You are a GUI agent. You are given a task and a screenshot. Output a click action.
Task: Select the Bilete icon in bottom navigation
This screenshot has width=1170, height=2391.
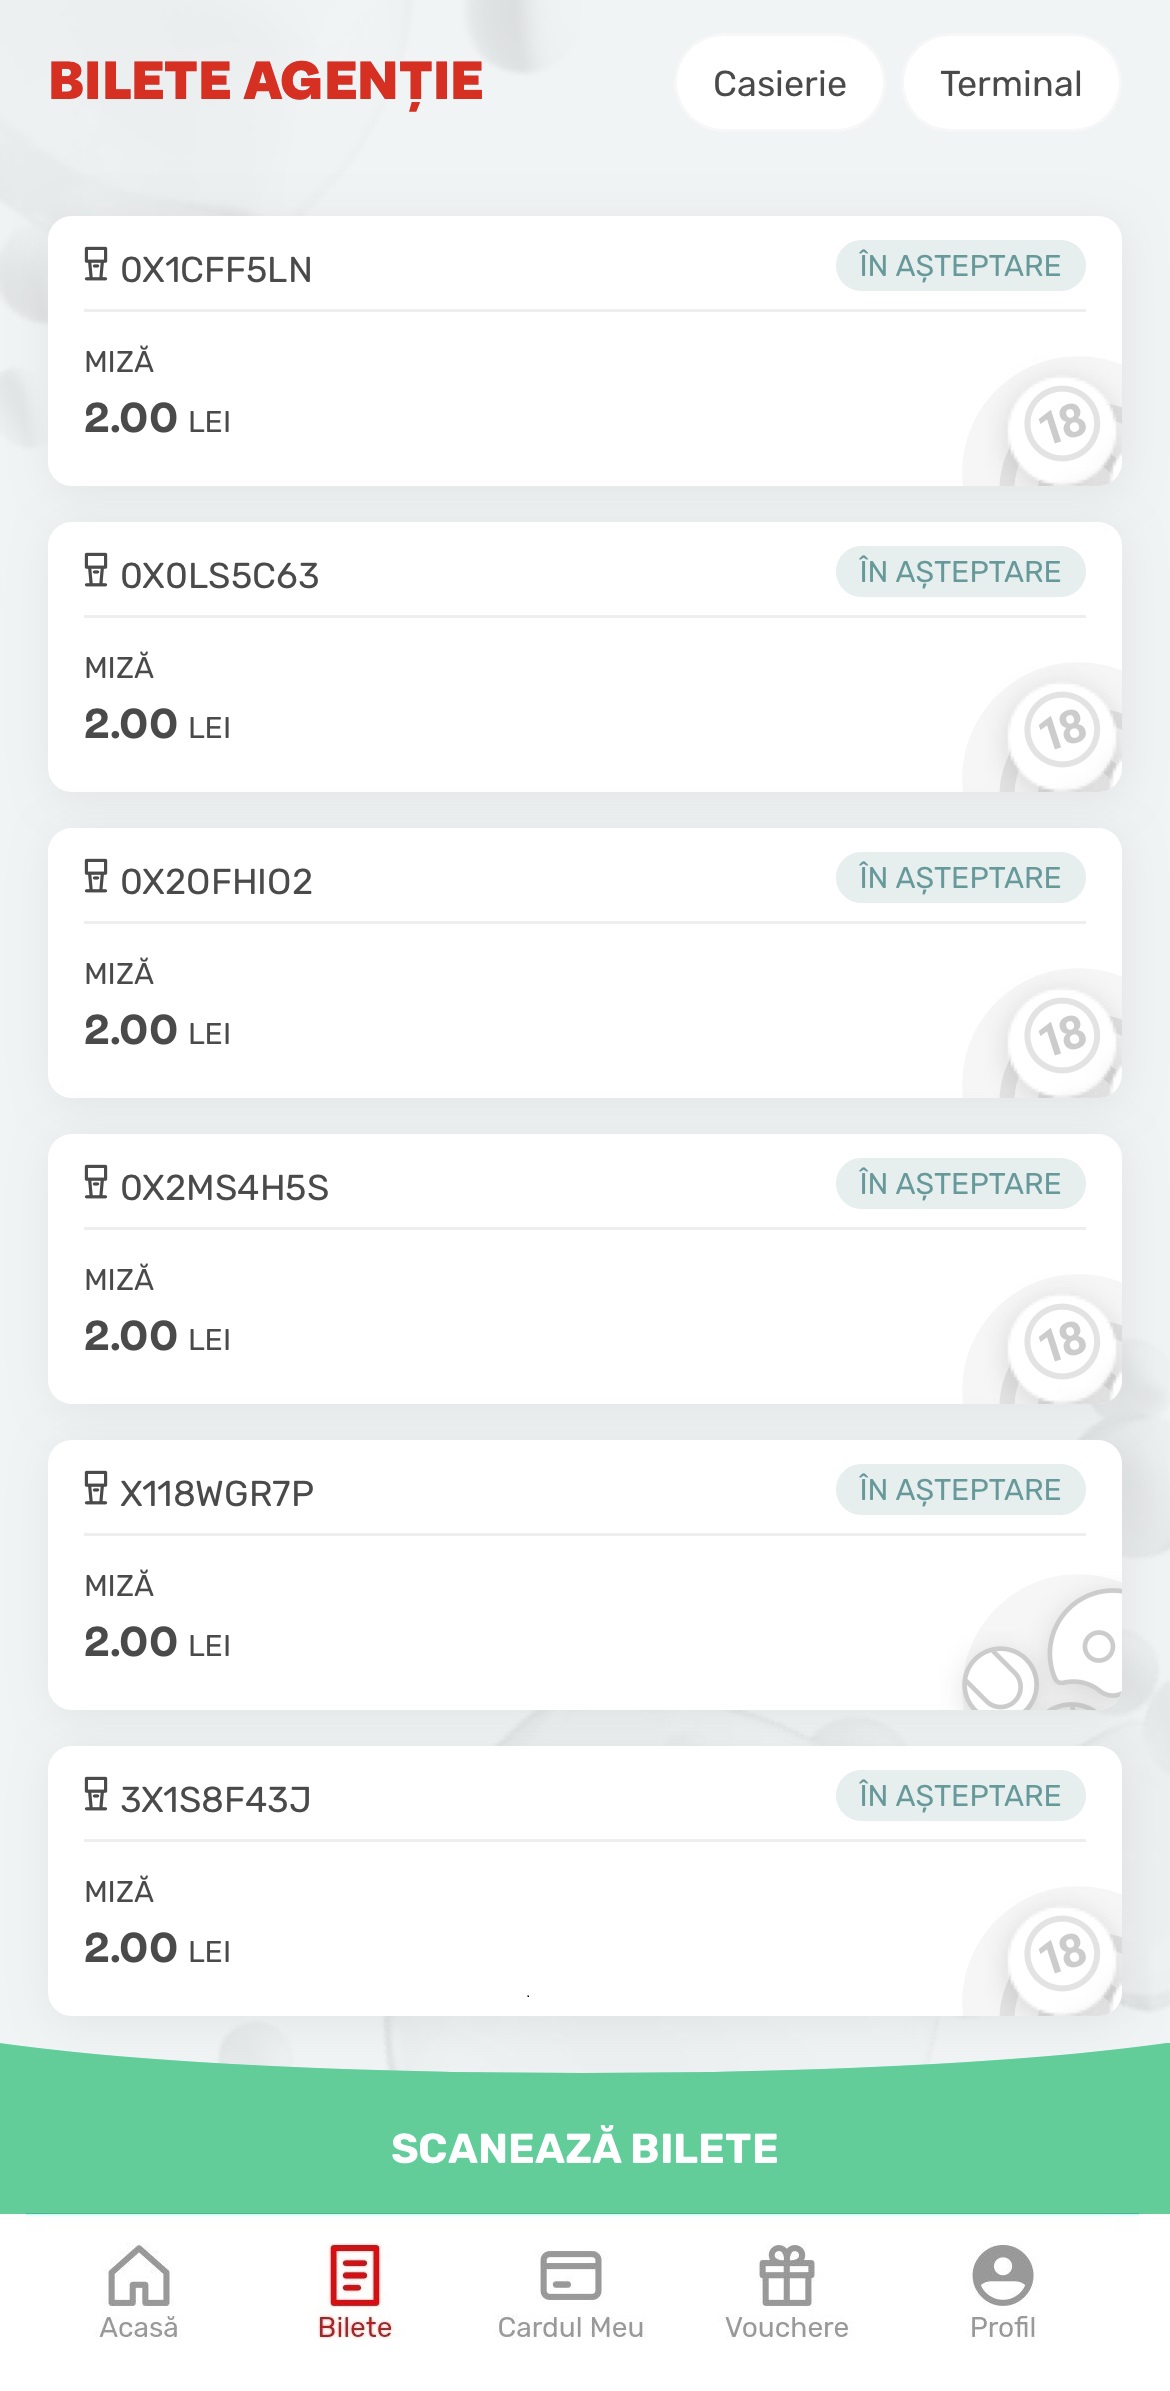coord(355,2275)
